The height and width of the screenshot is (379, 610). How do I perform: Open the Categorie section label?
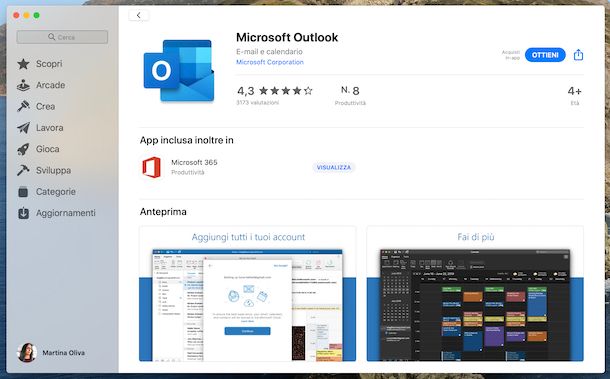tap(56, 191)
